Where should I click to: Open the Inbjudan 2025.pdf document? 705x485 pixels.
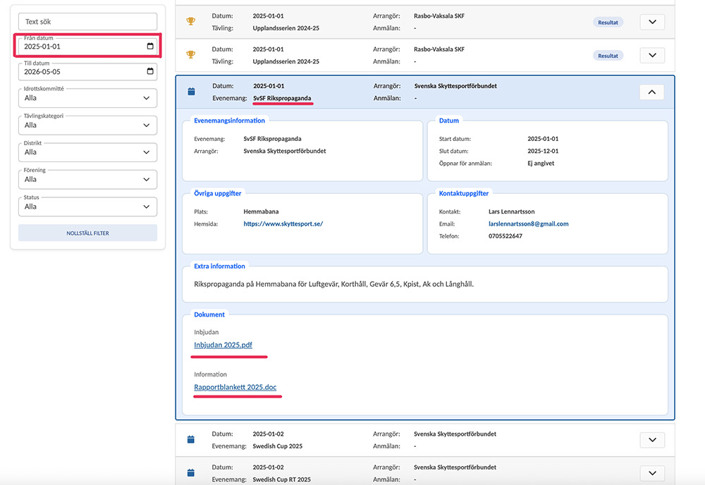(223, 345)
